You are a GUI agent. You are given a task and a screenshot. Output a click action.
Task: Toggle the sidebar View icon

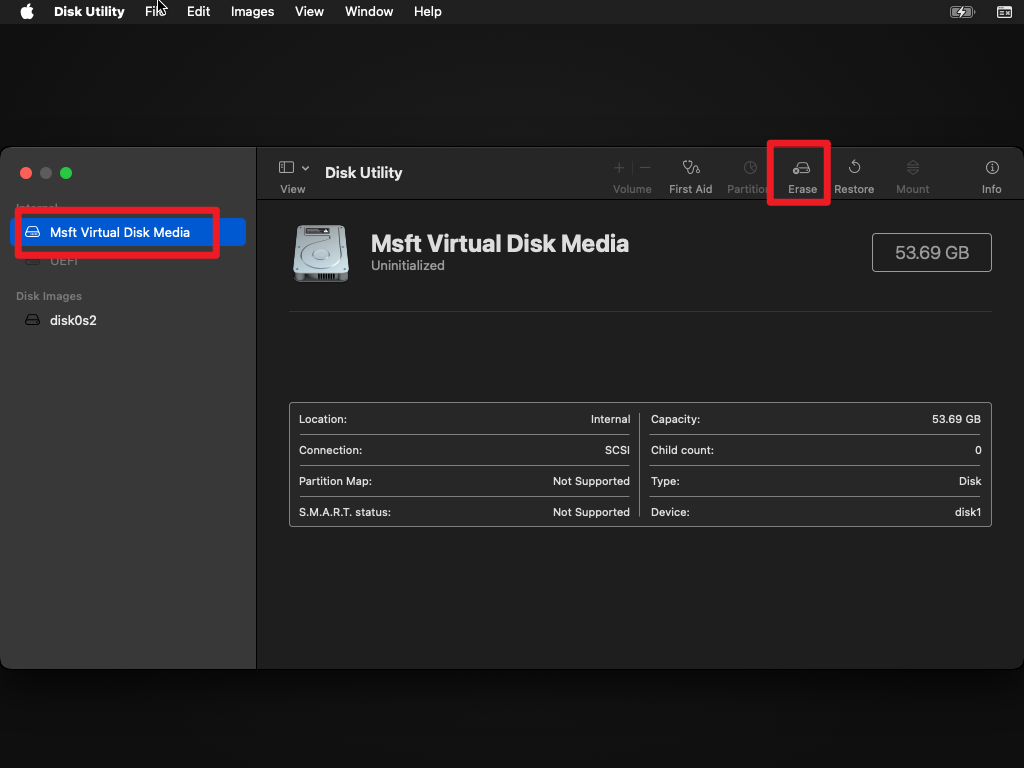(286, 167)
